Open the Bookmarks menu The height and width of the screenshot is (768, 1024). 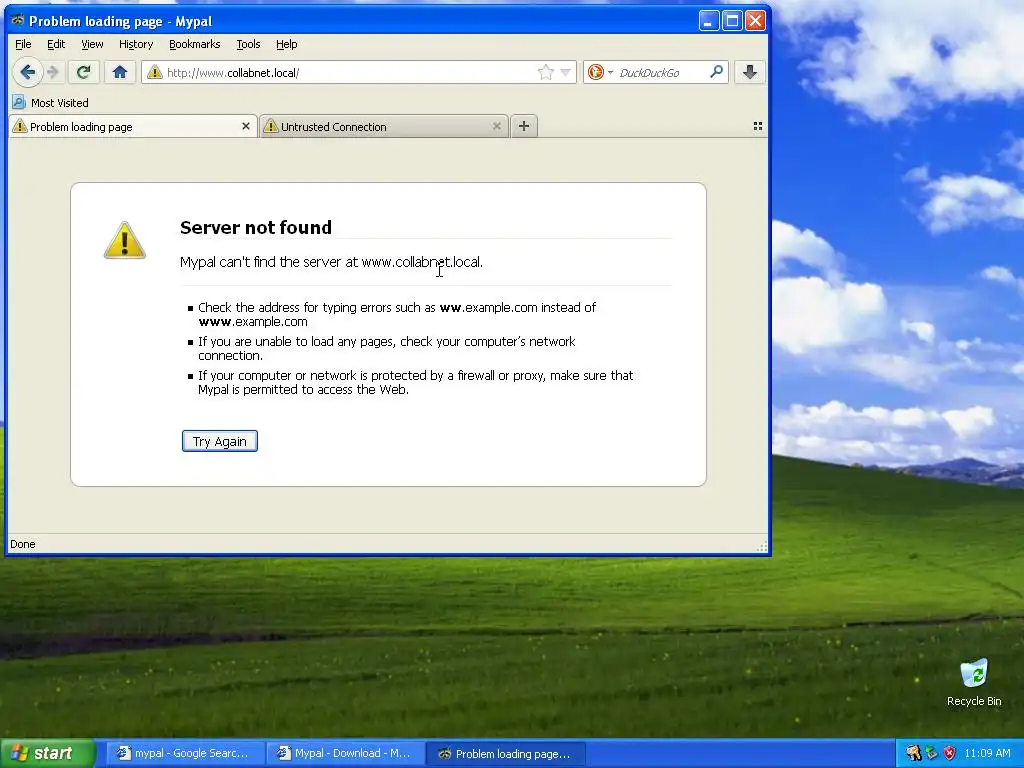(195, 44)
